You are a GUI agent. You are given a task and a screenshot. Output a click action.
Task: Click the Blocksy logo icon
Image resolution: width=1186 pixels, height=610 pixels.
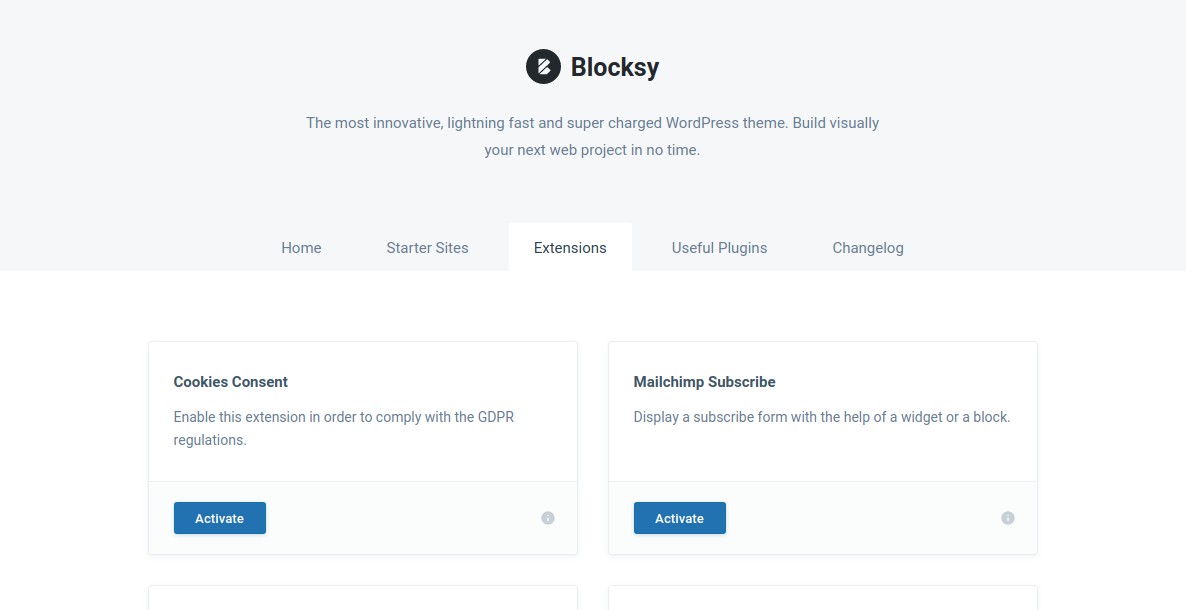pyautogui.click(x=543, y=66)
